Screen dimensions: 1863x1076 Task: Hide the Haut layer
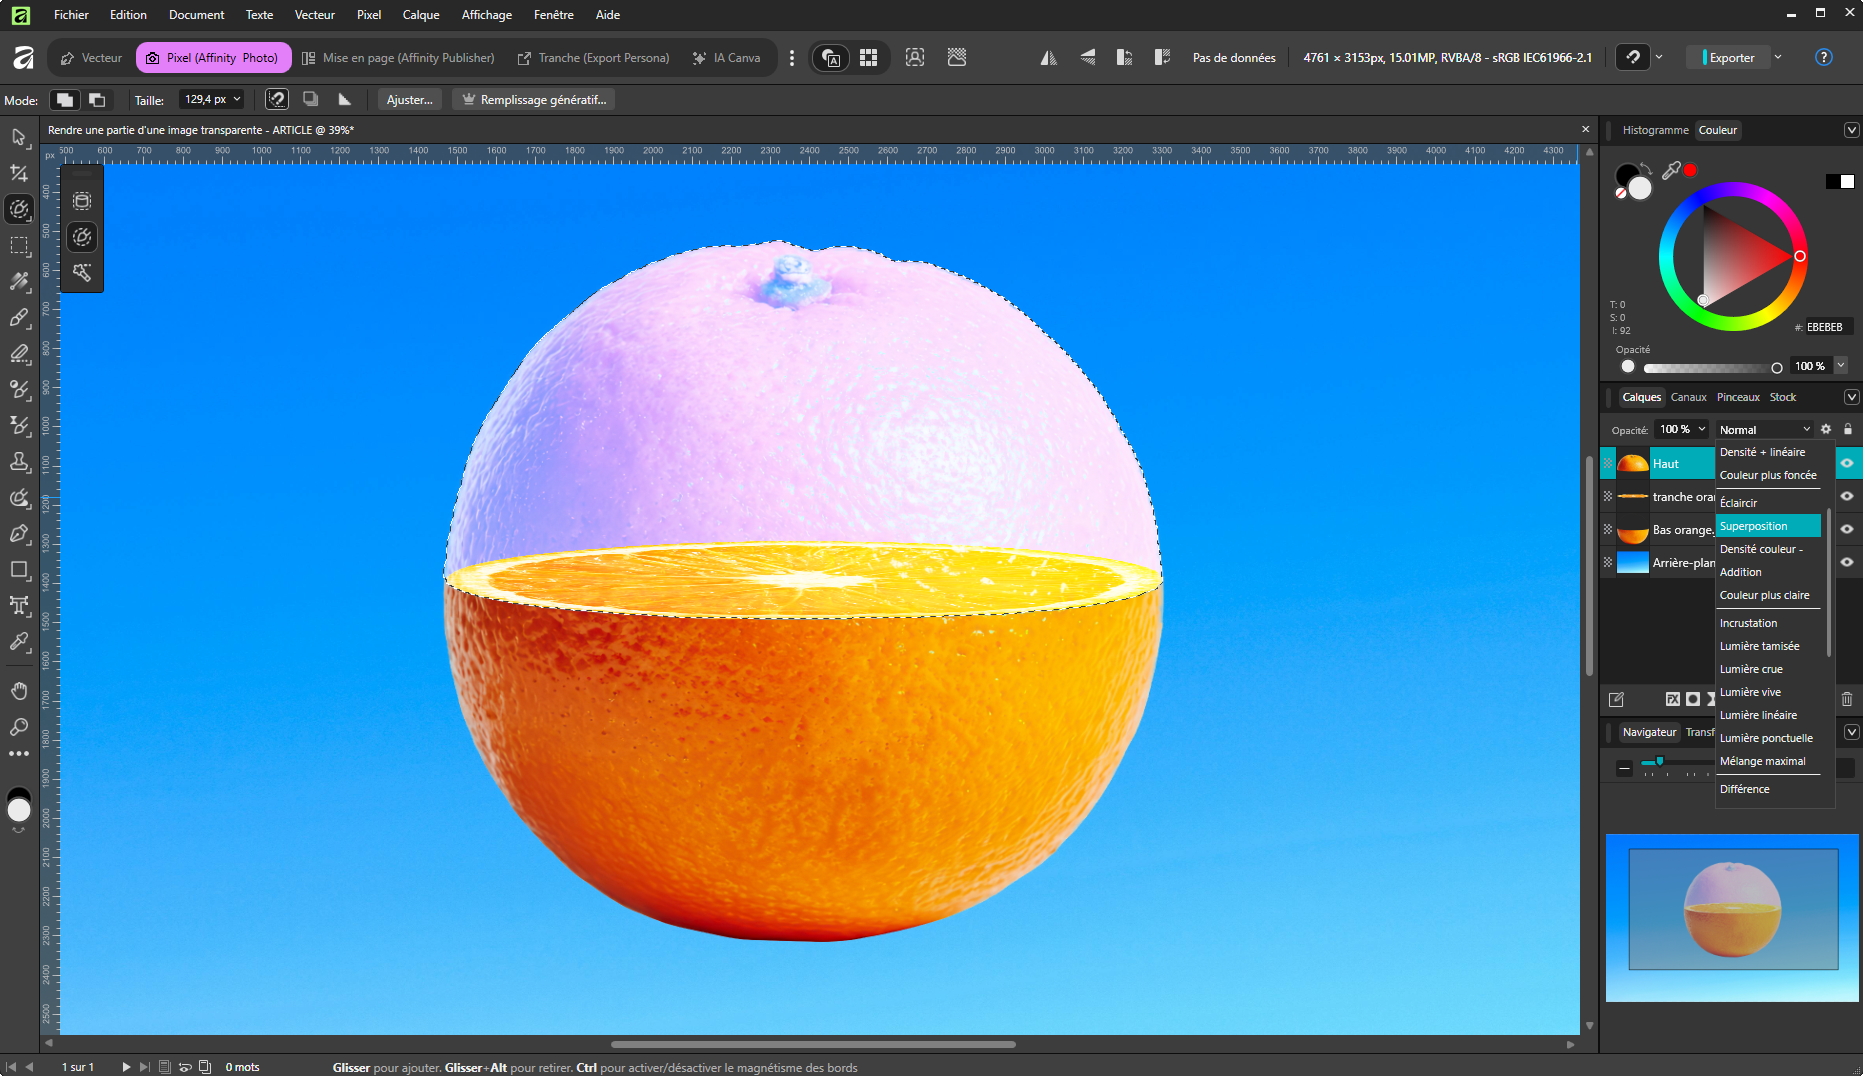tap(1847, 463)
